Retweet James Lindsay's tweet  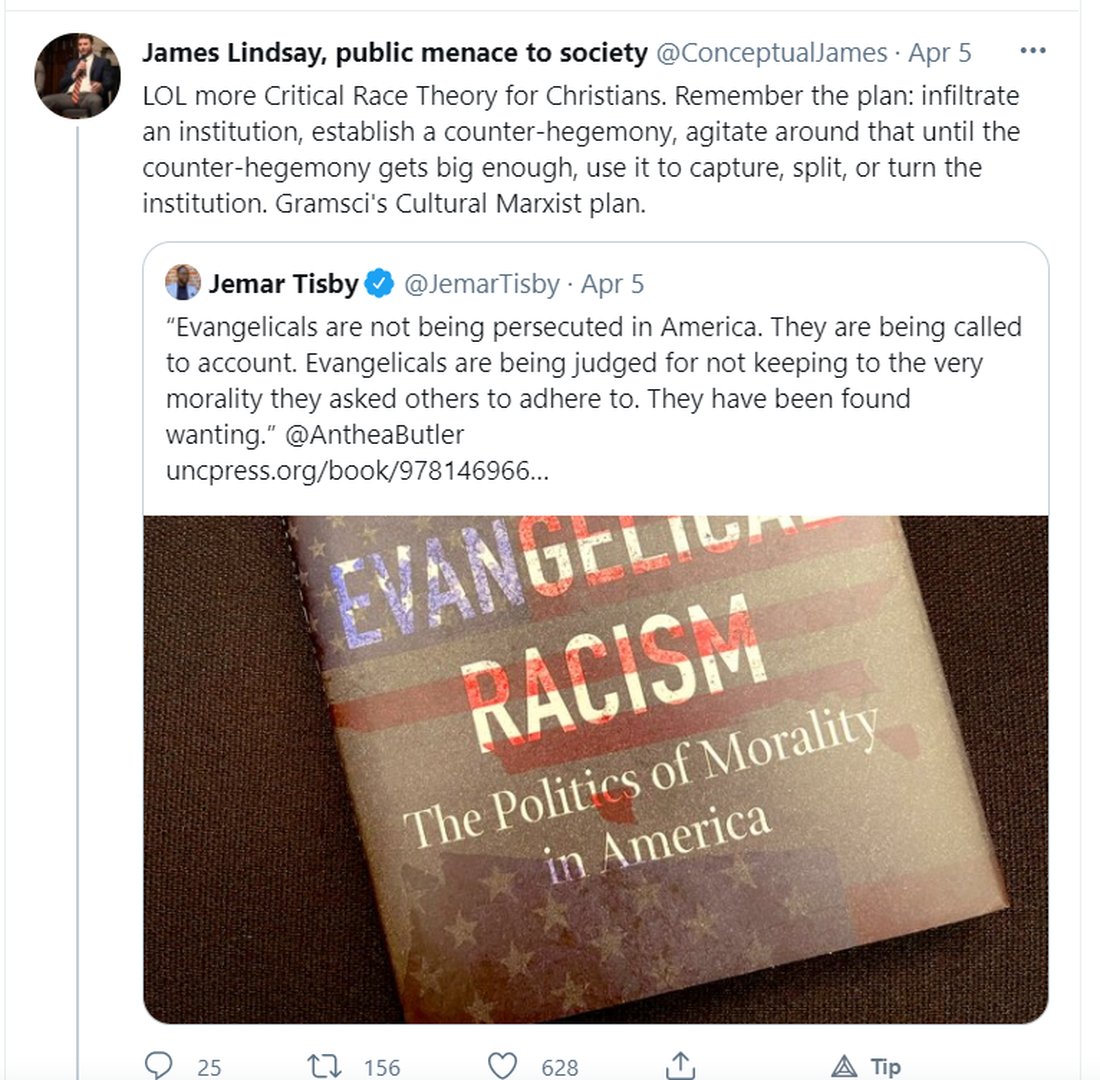pos(325,1066)
